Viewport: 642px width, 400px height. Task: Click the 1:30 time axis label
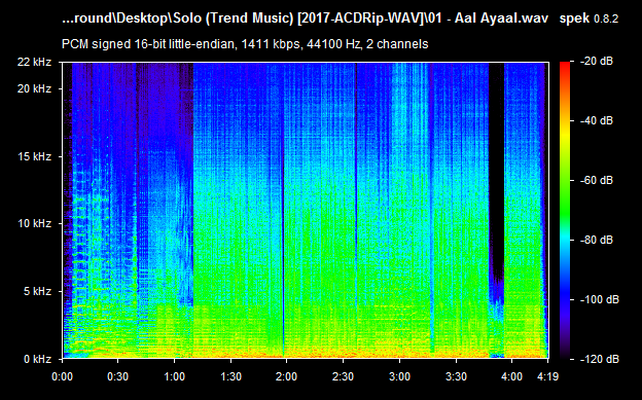[x=231, y=377]
